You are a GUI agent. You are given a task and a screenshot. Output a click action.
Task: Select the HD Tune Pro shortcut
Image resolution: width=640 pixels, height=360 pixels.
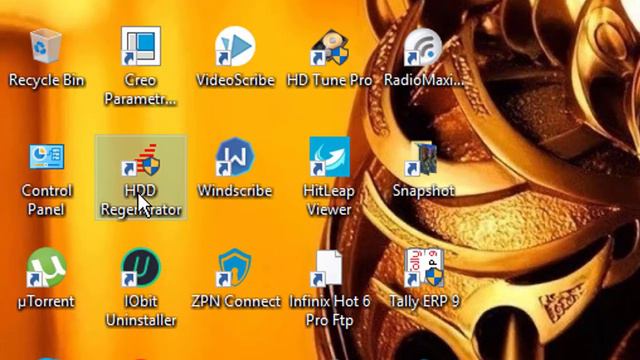(329, 47)
